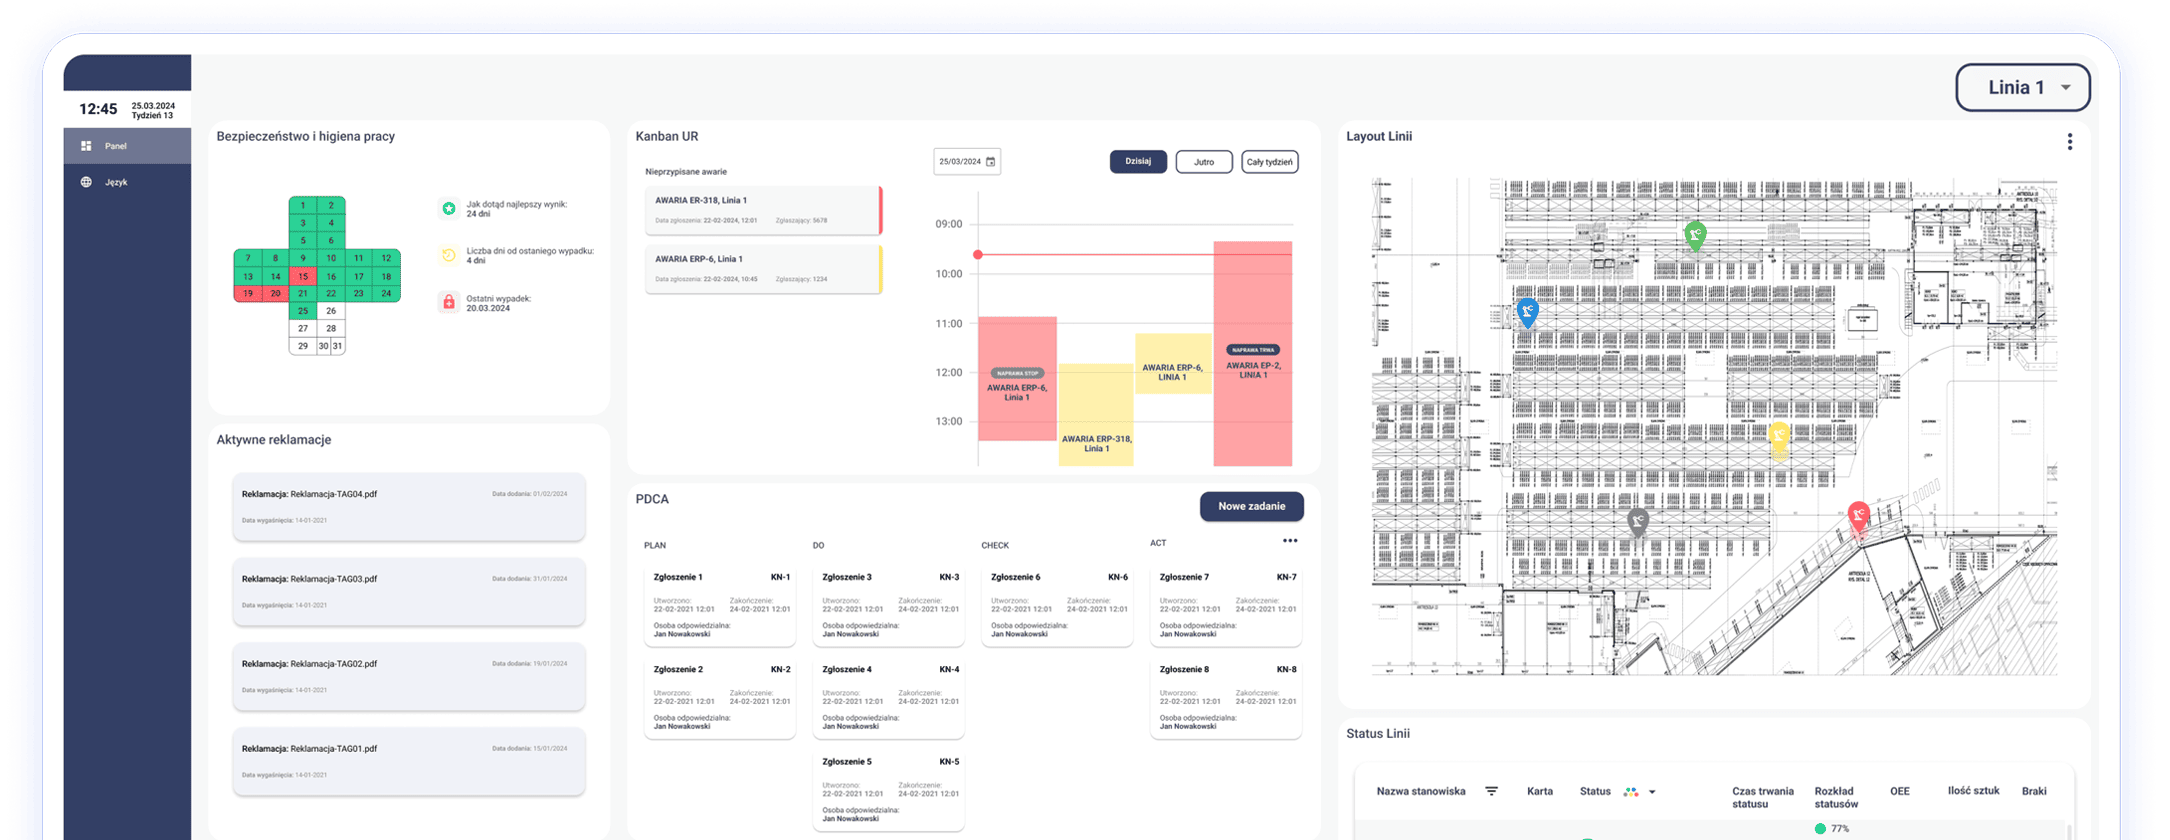The image size is (2170, 840).
Task: Open the Linia 1 dropdown
Action: point(2023,88)
